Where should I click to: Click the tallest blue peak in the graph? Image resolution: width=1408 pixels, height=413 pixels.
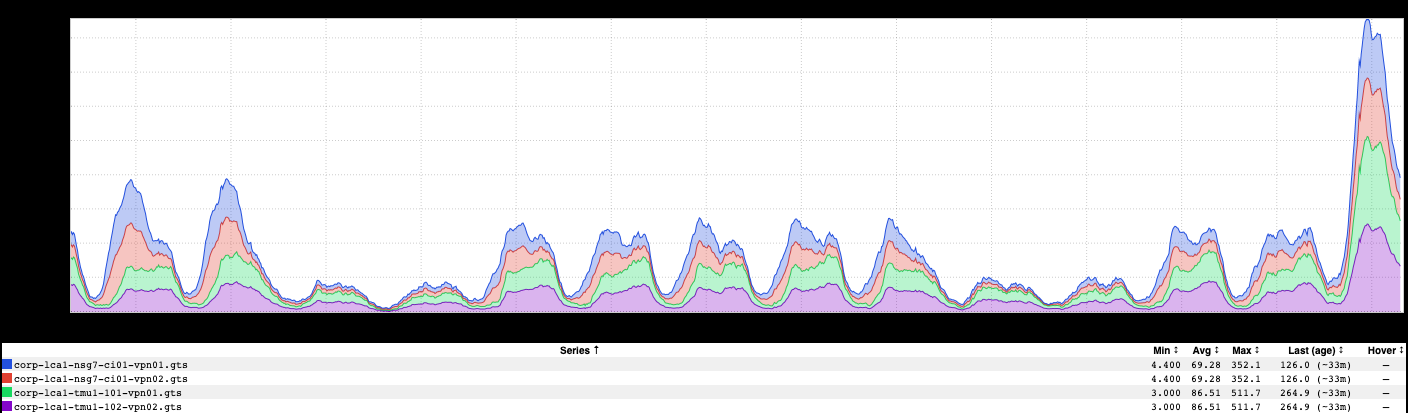click(1367, 22)
